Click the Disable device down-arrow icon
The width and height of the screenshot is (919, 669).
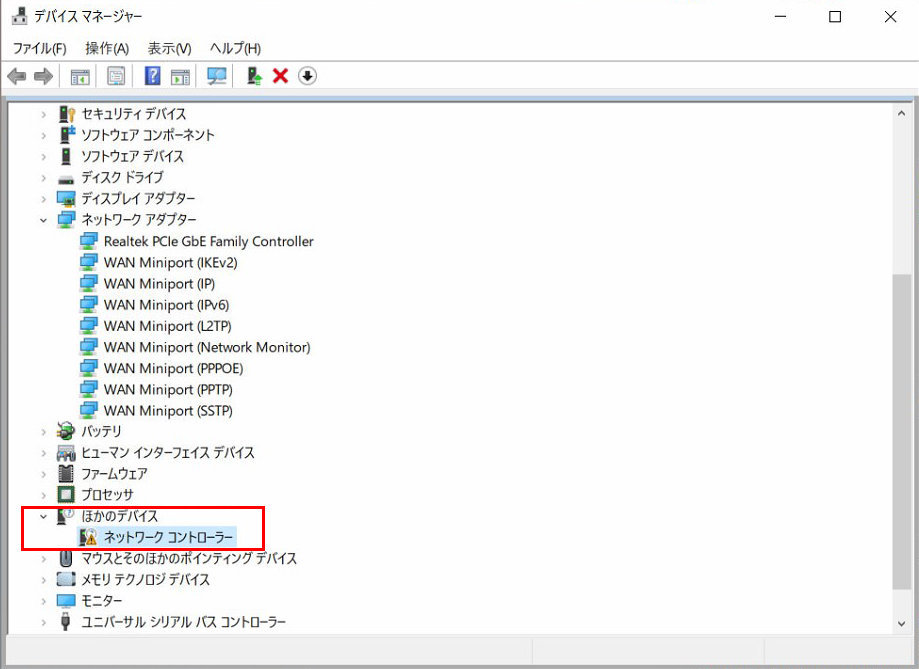tap(307, 76)
